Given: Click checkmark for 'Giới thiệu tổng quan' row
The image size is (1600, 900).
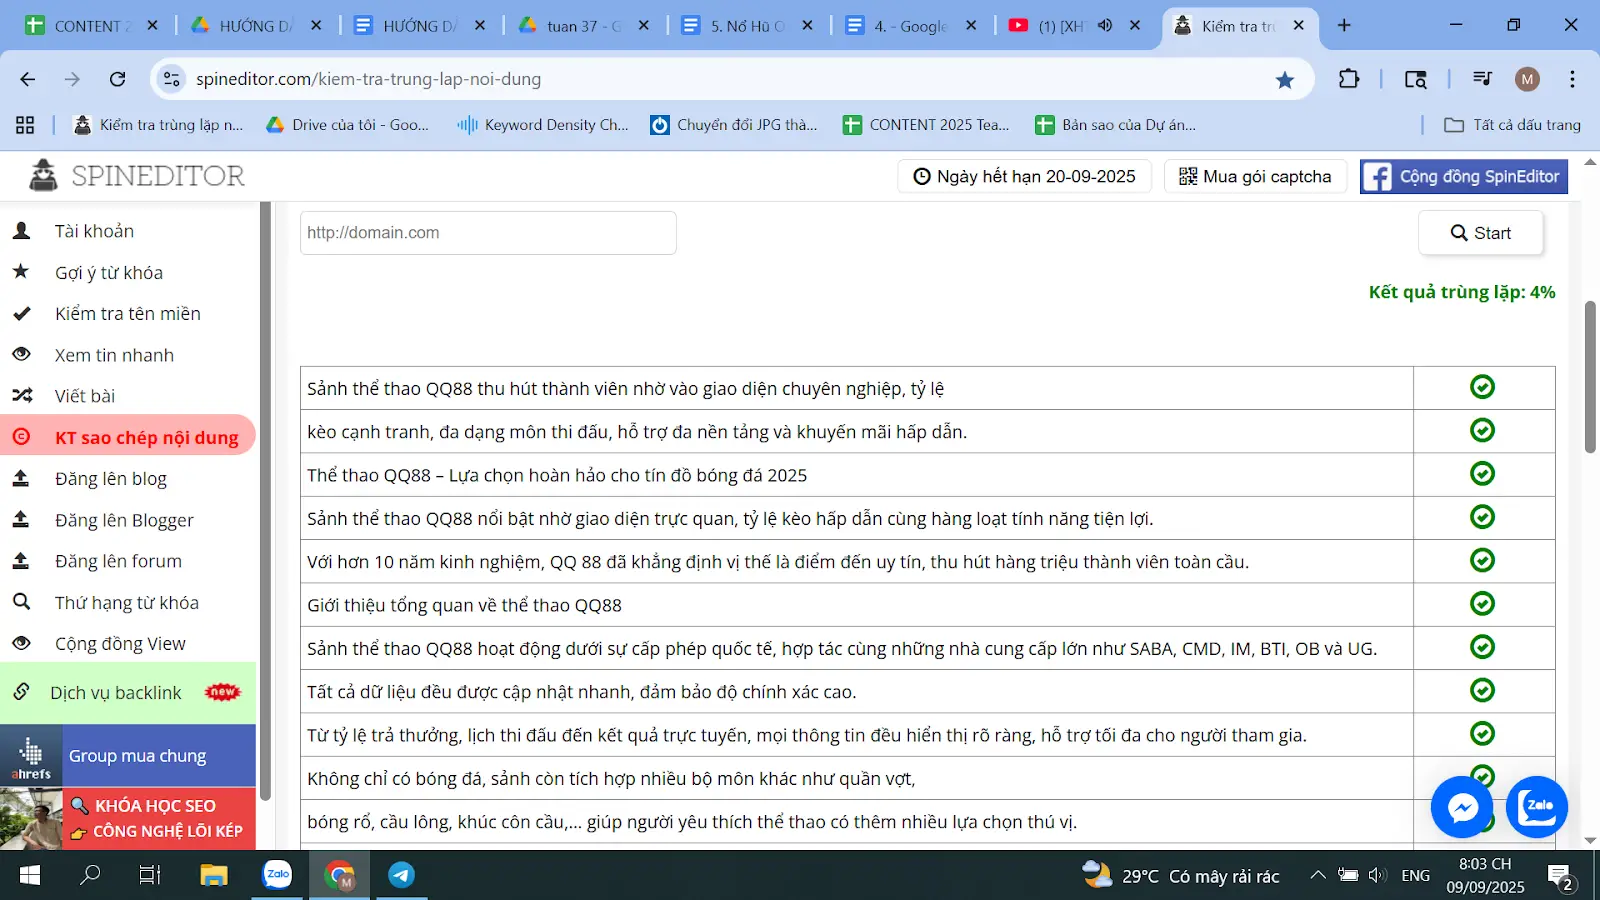Looking at the screenshot, I should pyautogui.click(x=1482, y=604).
